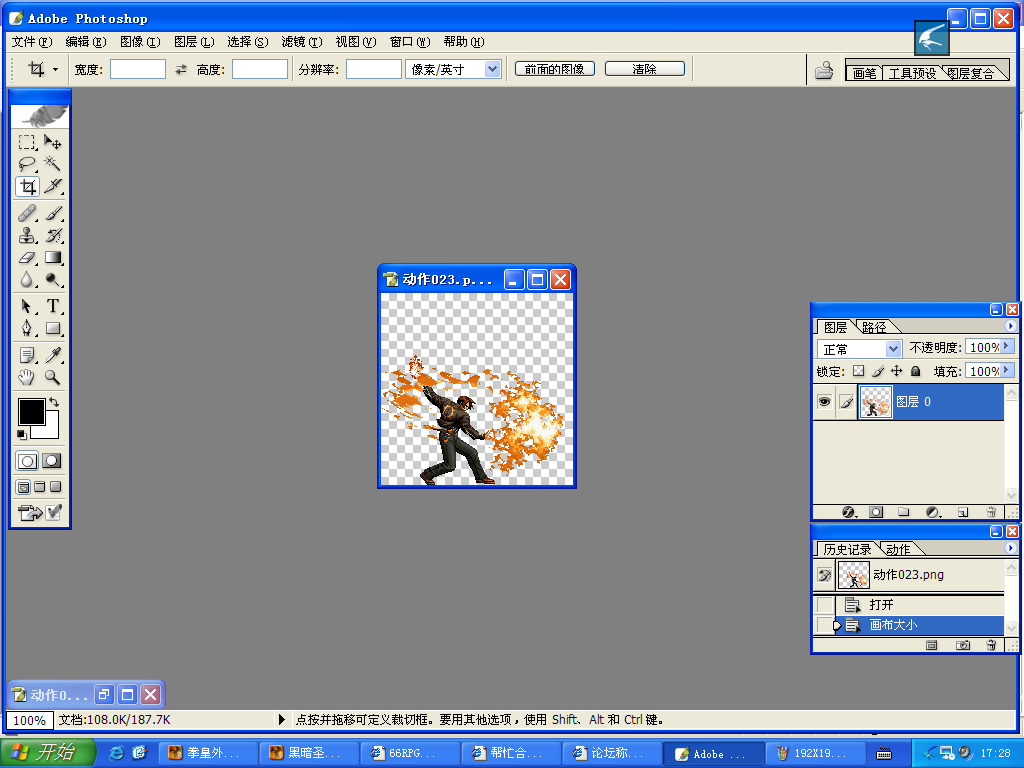This screenshot has height=768, width=1024.
Task: Open the Windows 开始 start button
Action: click(48, 753)
